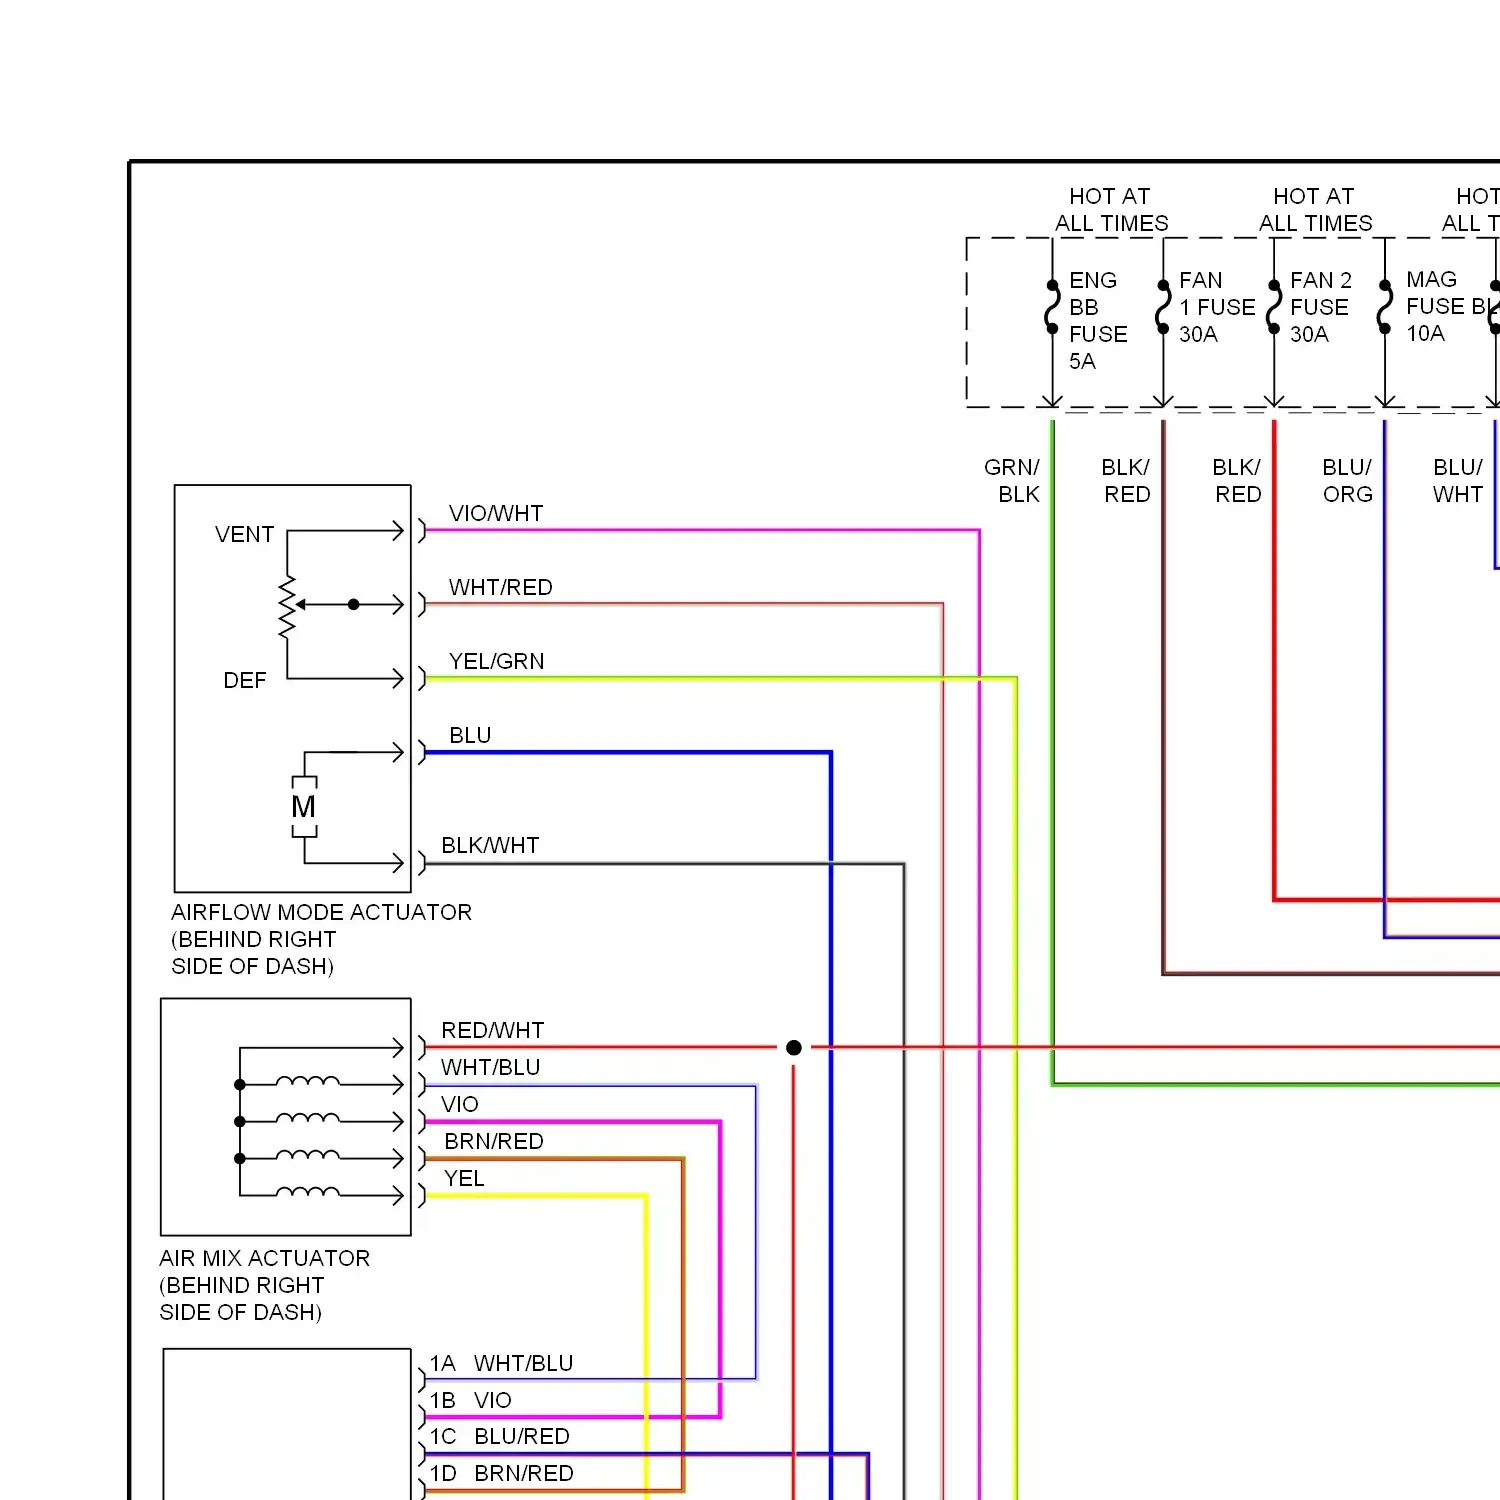1500x1500 pixels.
Task: Click the VENT label
Action: 244,534
